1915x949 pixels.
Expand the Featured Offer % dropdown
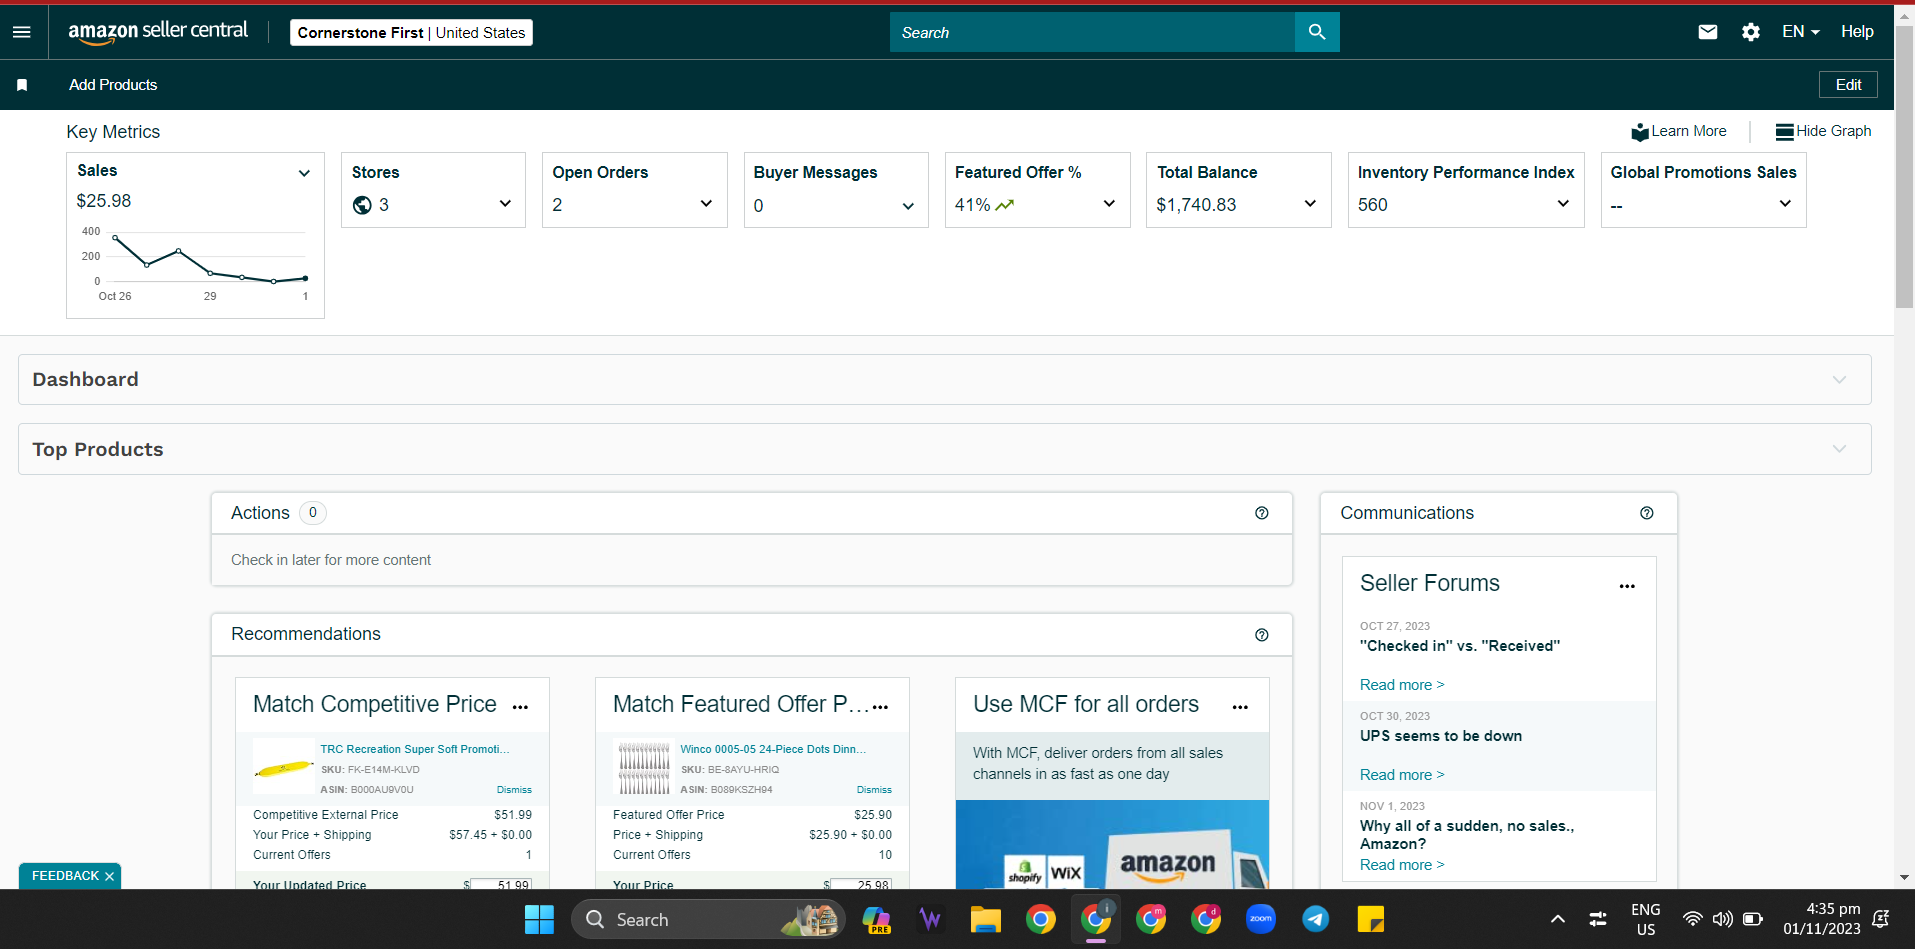(x=1109, y=204)
